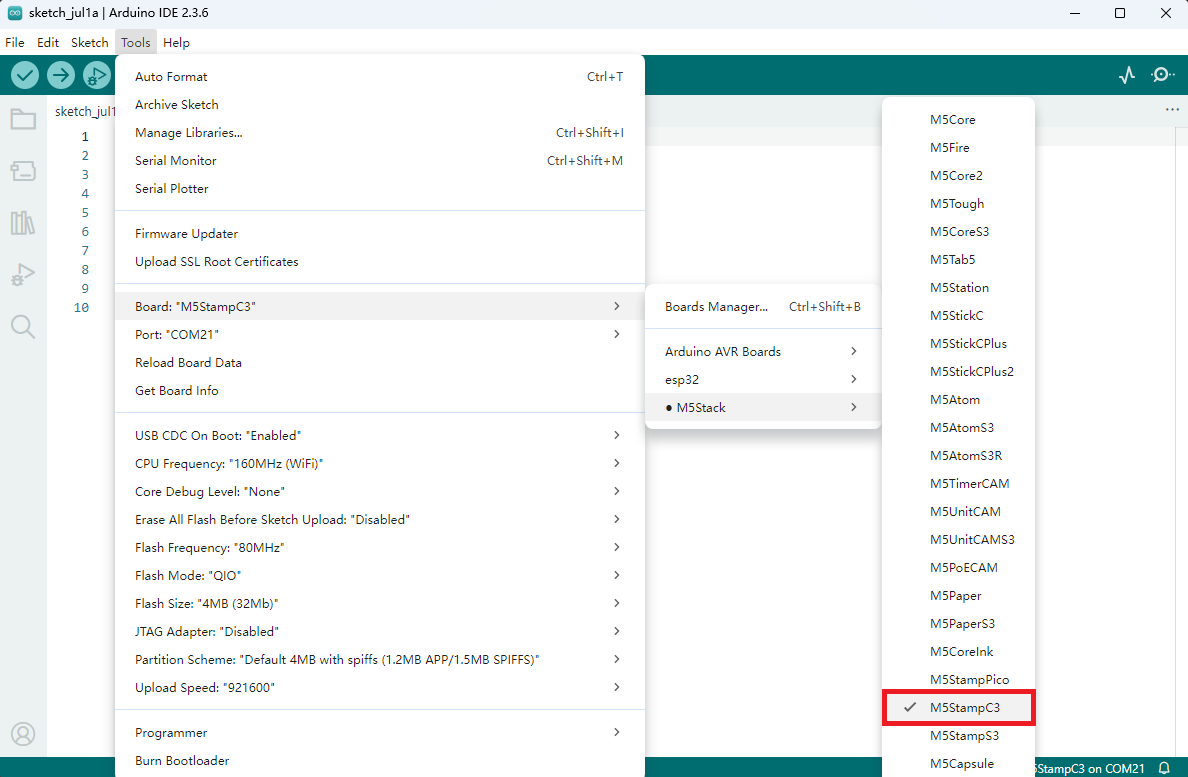Click Manage Libraries... menu entry

[380, 133]
